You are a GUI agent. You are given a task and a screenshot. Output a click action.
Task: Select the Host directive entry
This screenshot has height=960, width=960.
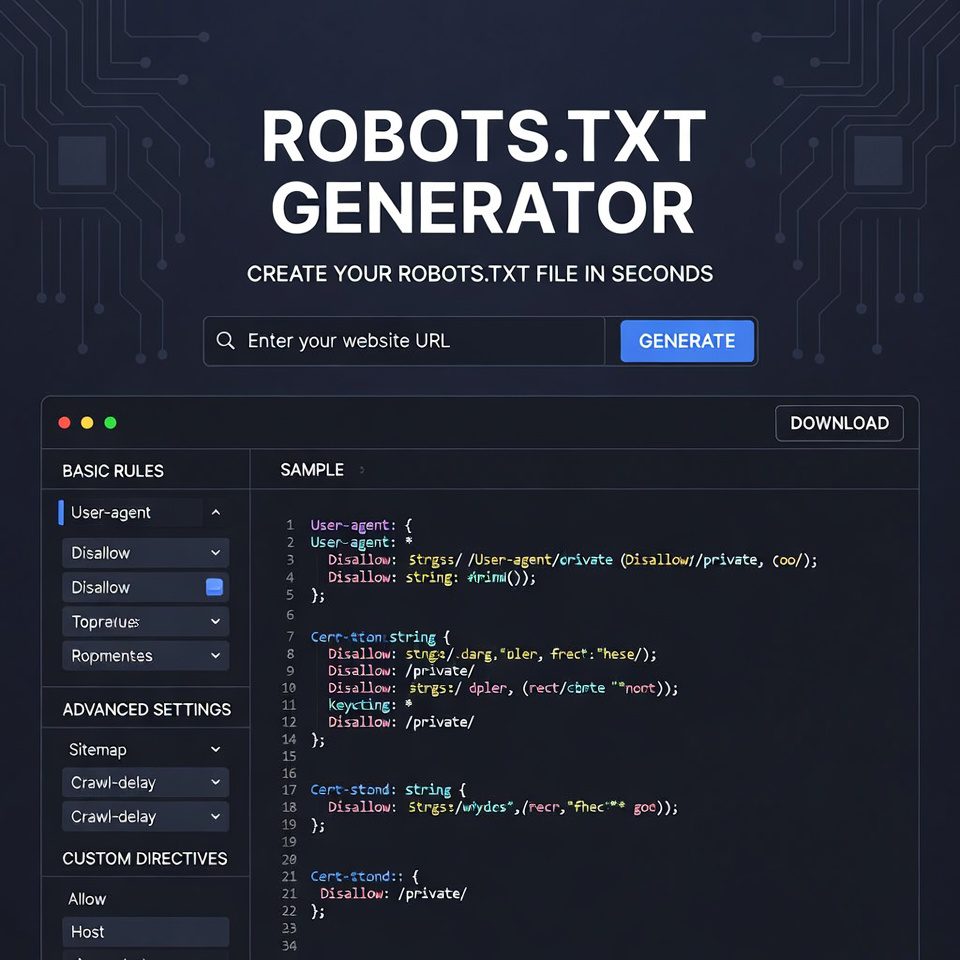tap(145, 932)
